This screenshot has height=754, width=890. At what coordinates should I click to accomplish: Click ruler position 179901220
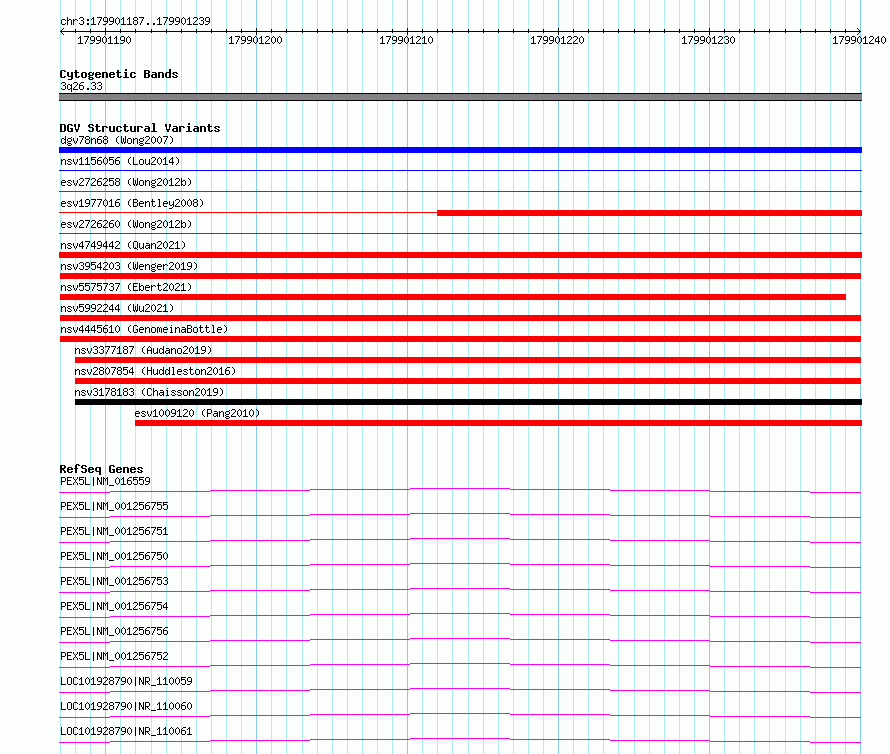click(x=557, y=40)
